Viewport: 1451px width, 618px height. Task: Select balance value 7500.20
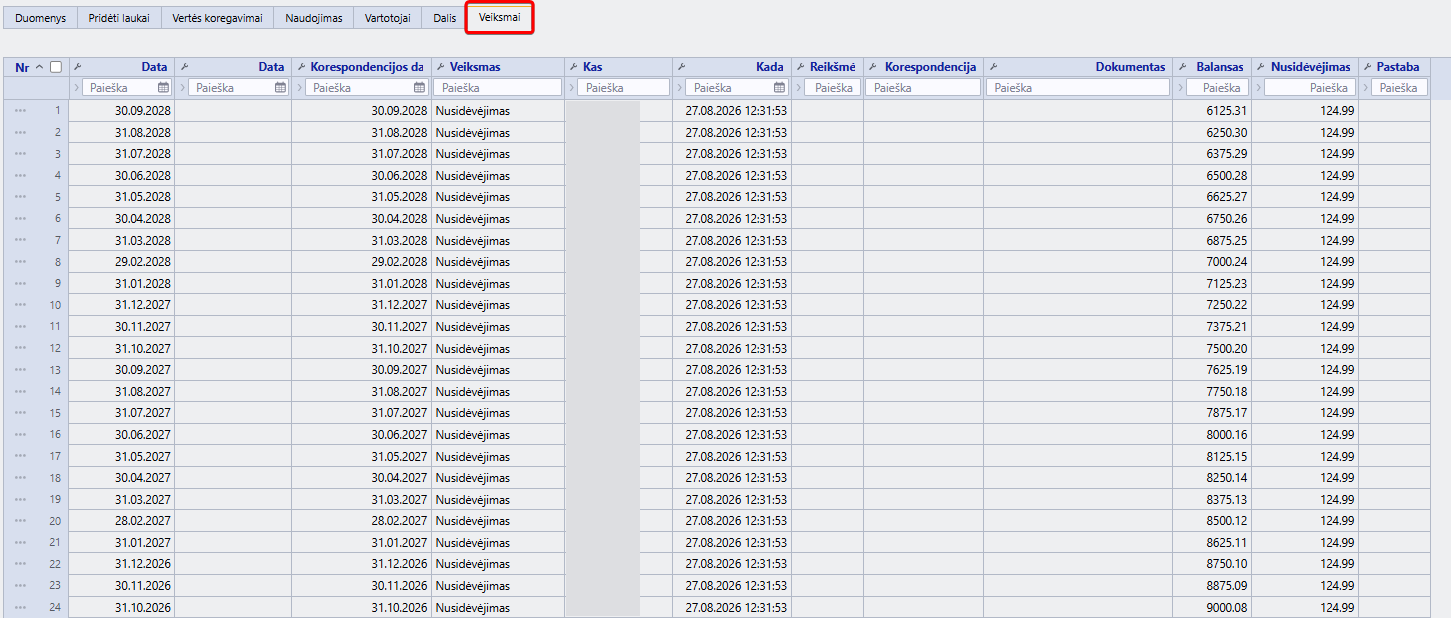click(1227, 348)
